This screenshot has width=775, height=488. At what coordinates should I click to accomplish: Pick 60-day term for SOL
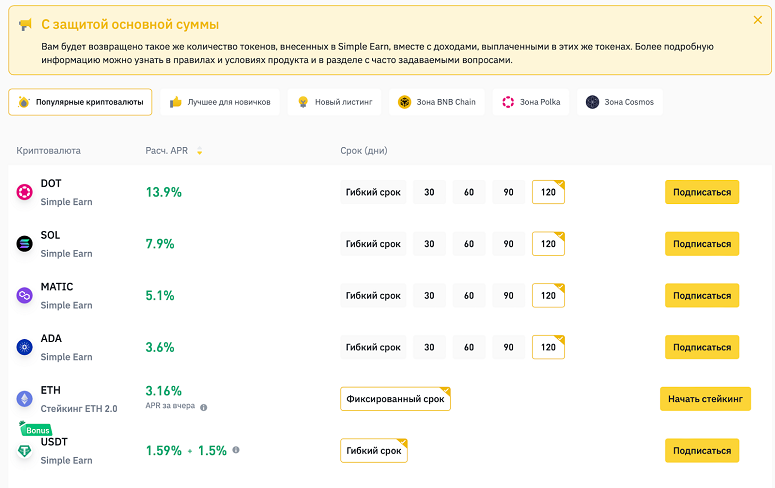469,244
